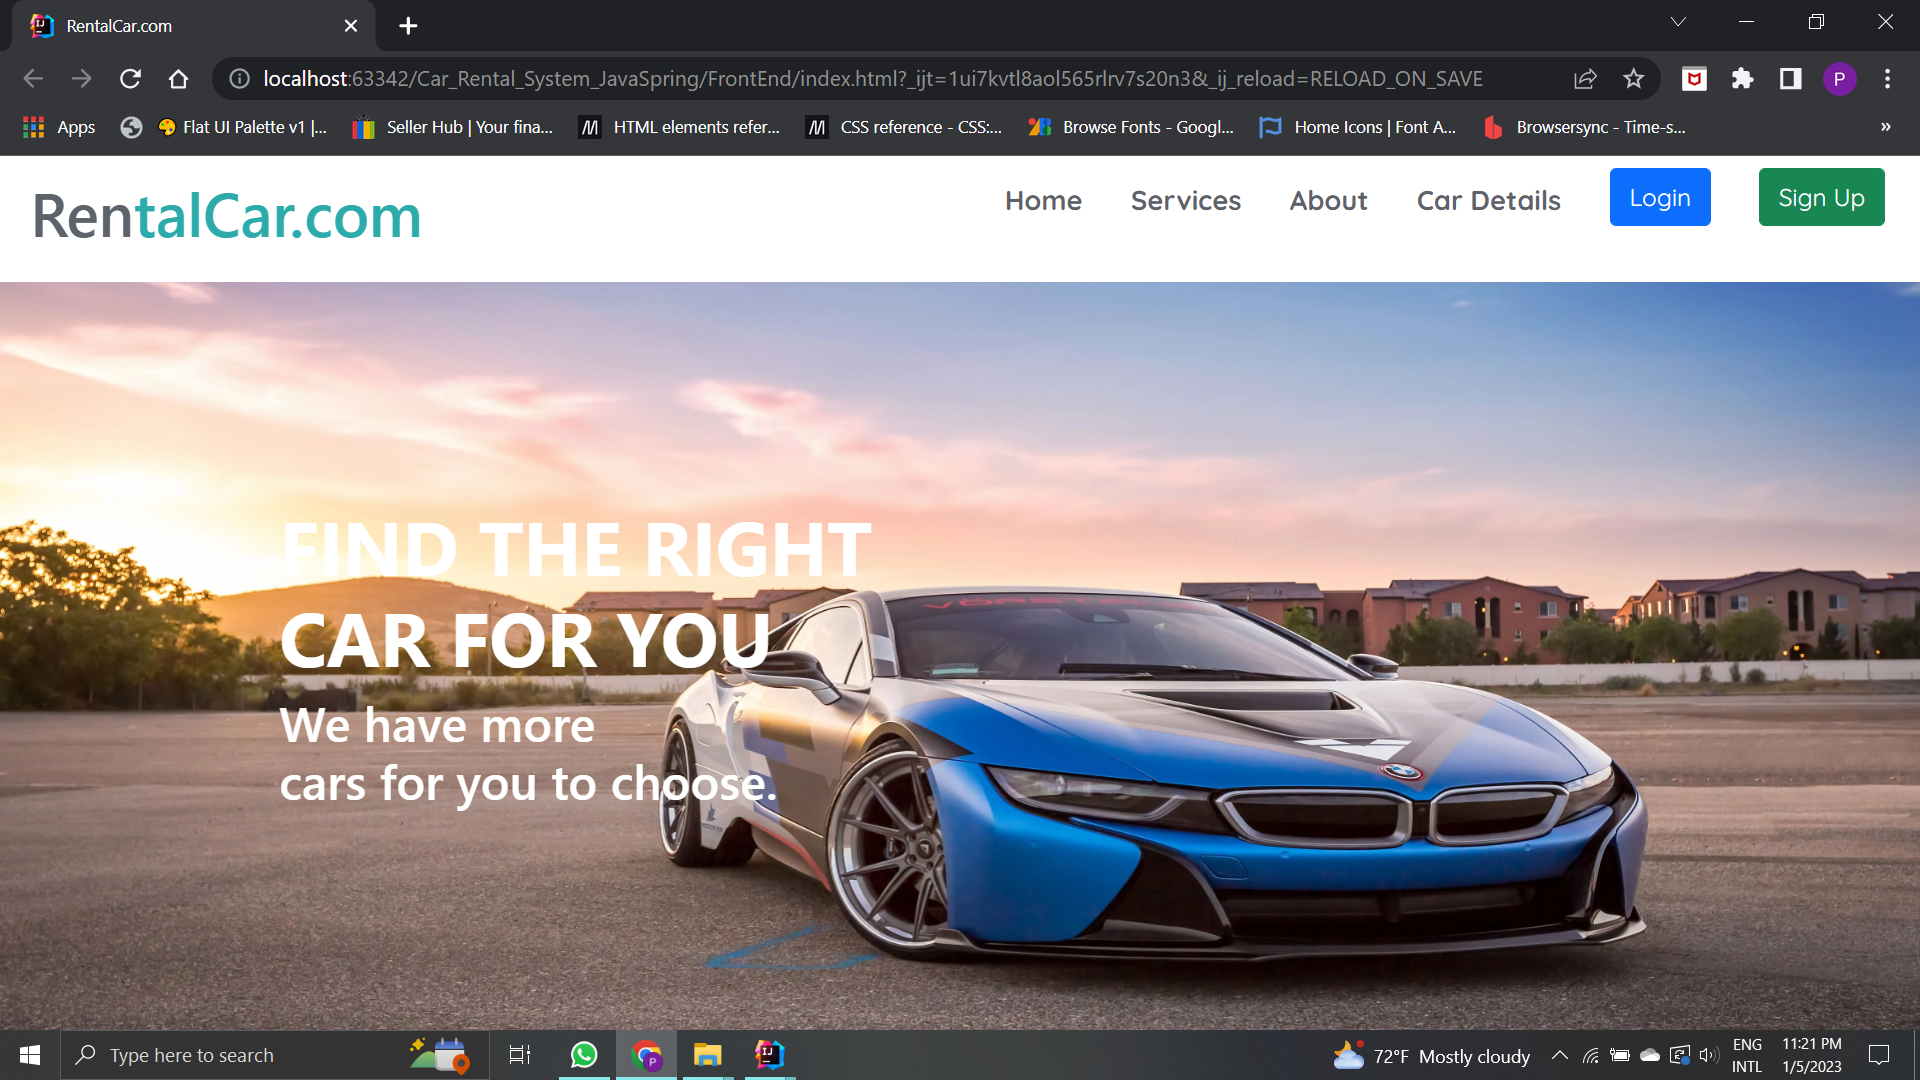Open the Extensions puzzle icon
Viewport: 1920px width, 1080px height.
pos(1742,79)
